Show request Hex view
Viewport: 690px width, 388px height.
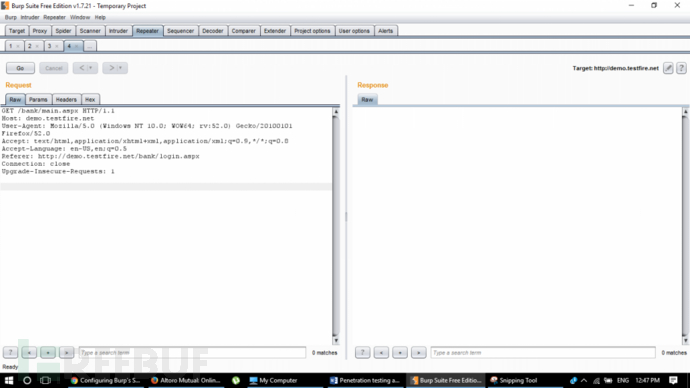click(90, 99)
